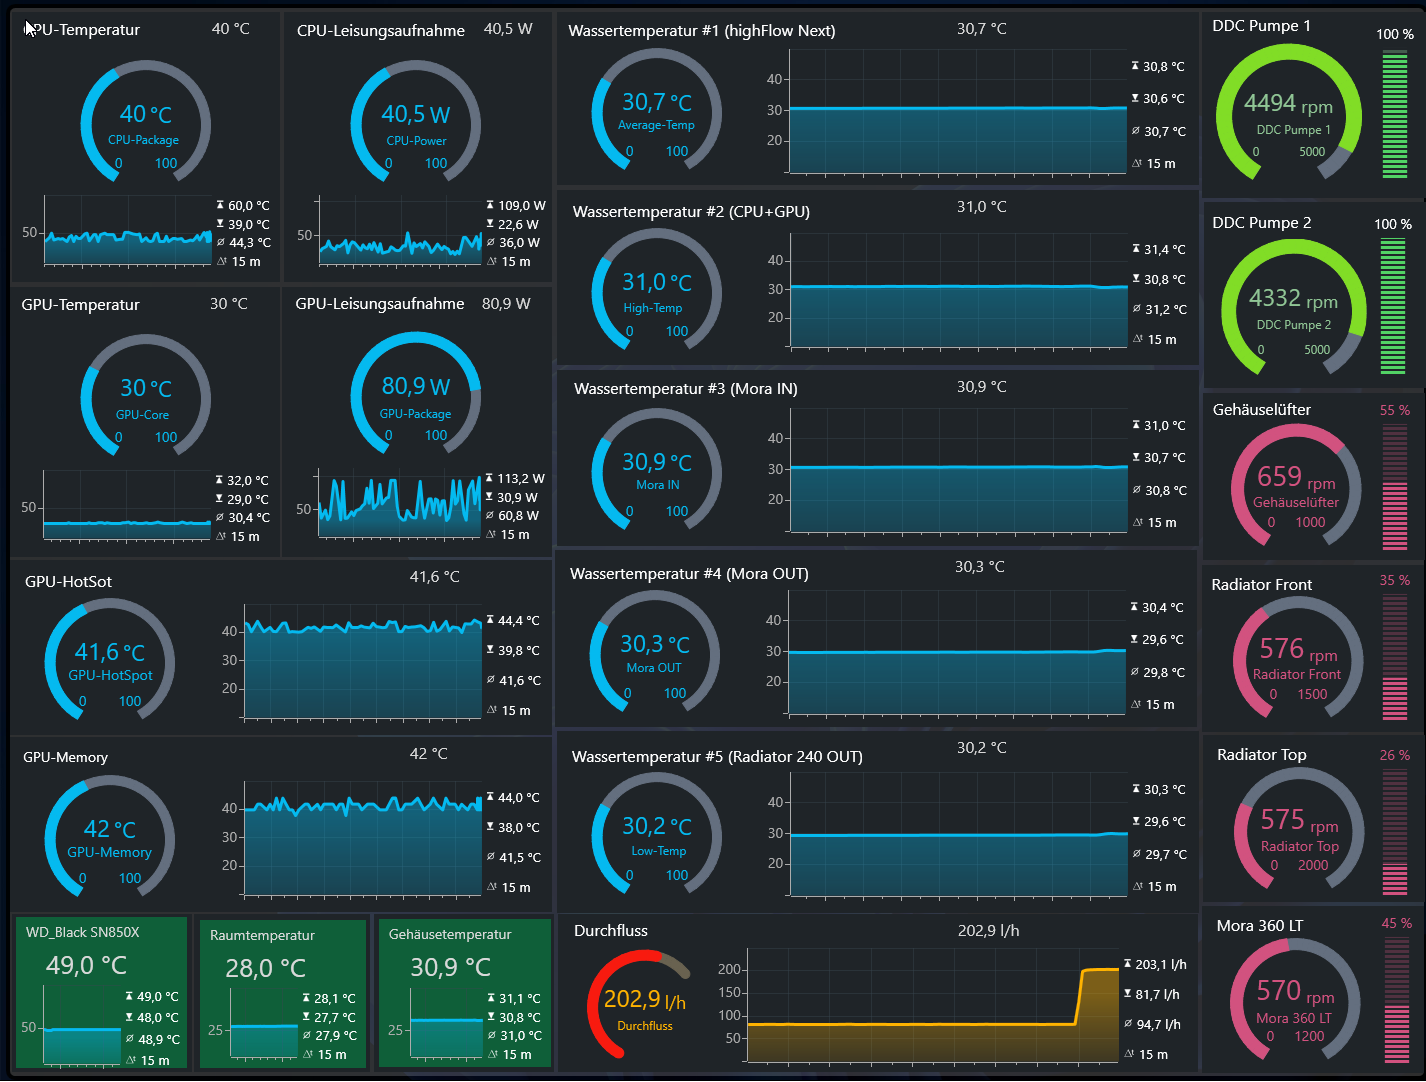
Task: Select the Gehäusetemperatur green tile
Action: 464,993
